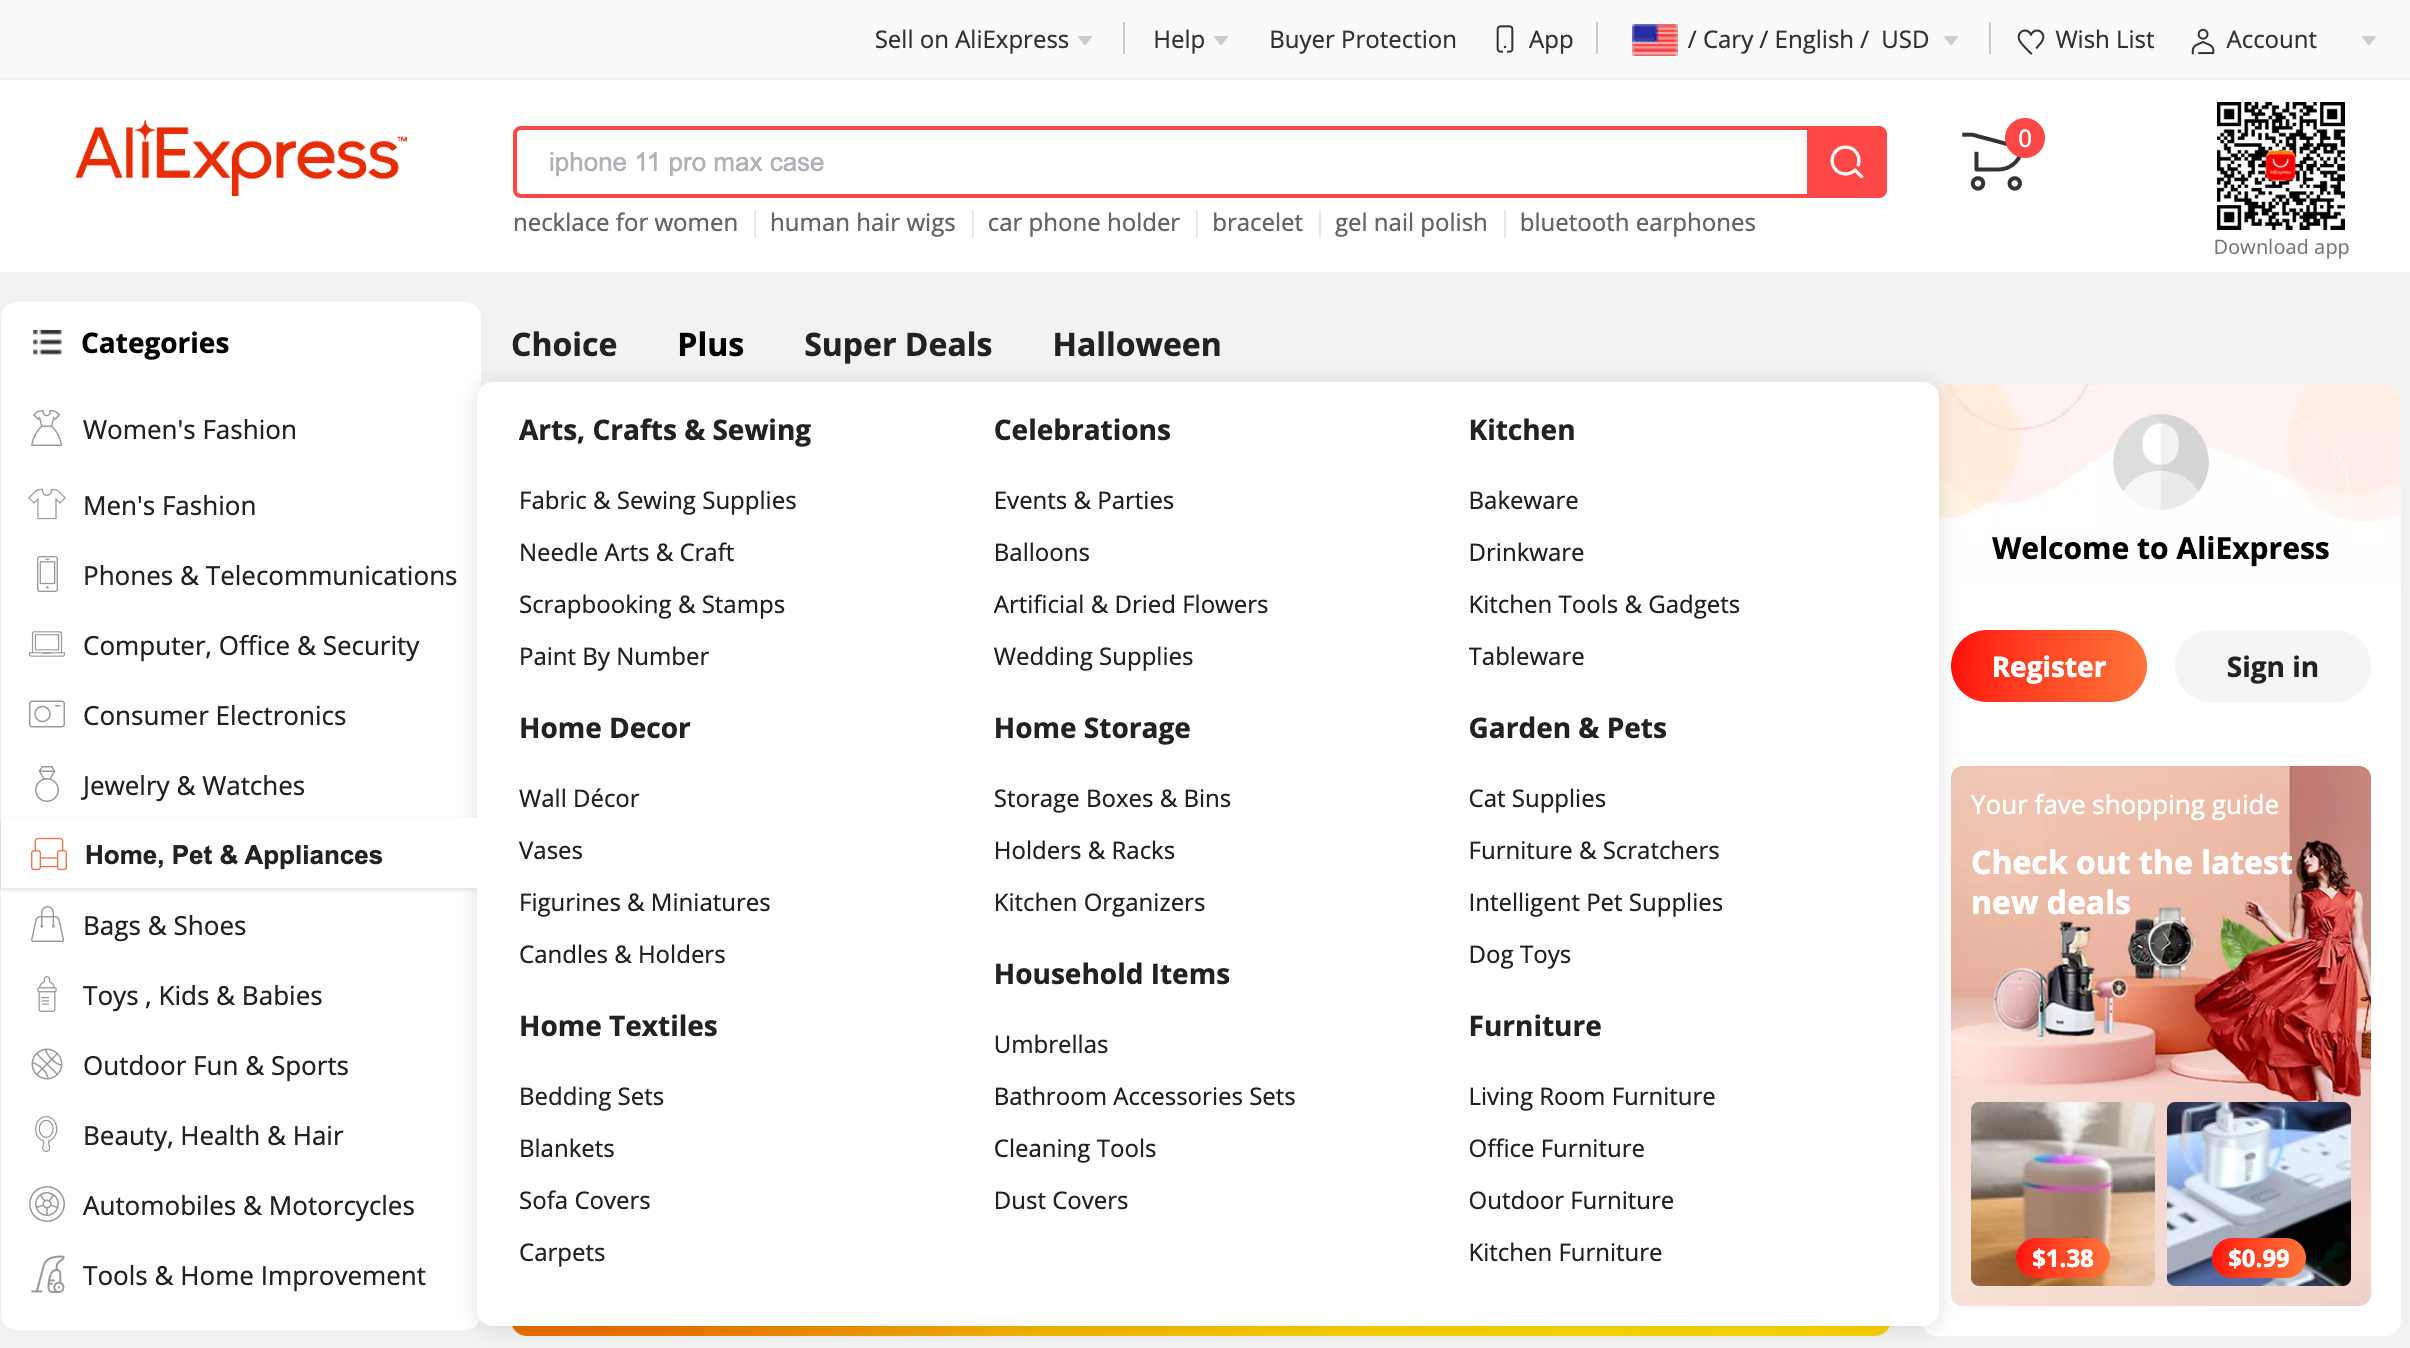Click the Tools & Home Improvement icon

point(47,1274)
